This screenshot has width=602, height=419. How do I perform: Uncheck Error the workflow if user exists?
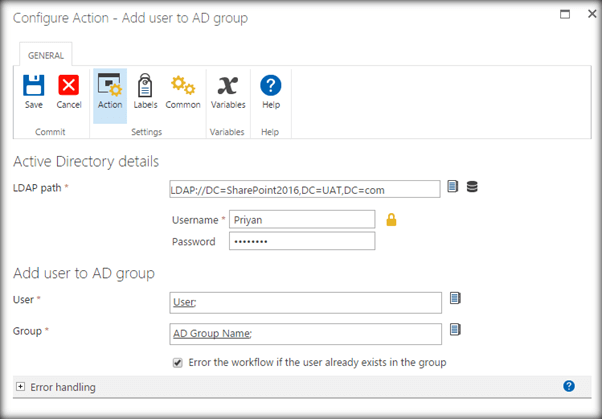click(x=178, y=362)
